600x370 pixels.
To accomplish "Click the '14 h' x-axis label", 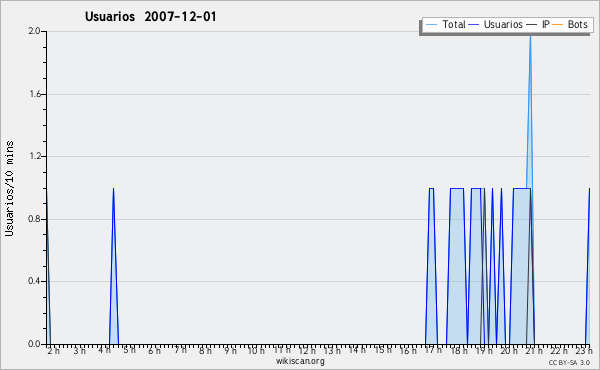I will point(357,350).
